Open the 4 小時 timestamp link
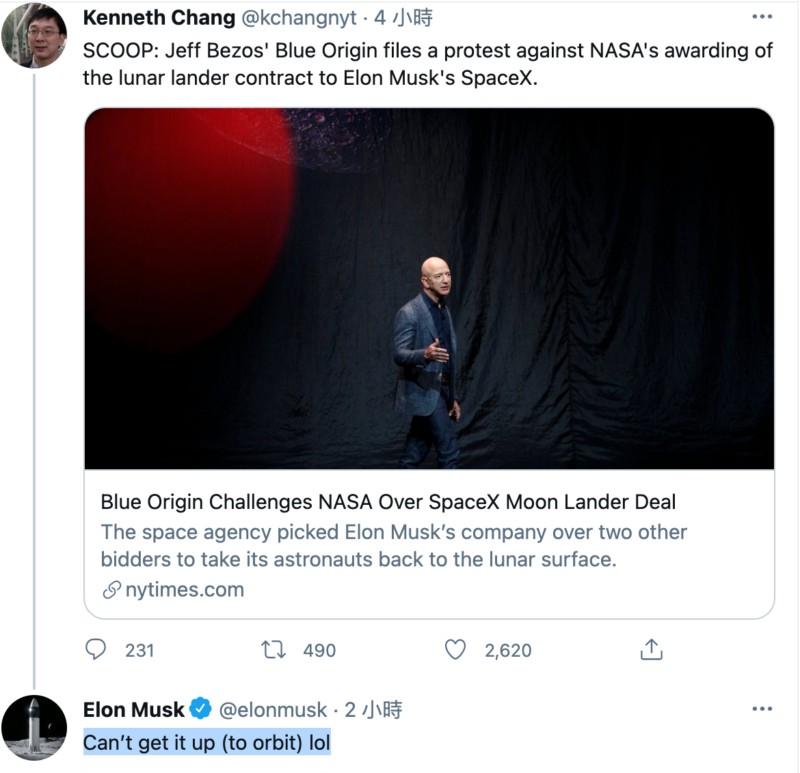 (x=403, y=18)
